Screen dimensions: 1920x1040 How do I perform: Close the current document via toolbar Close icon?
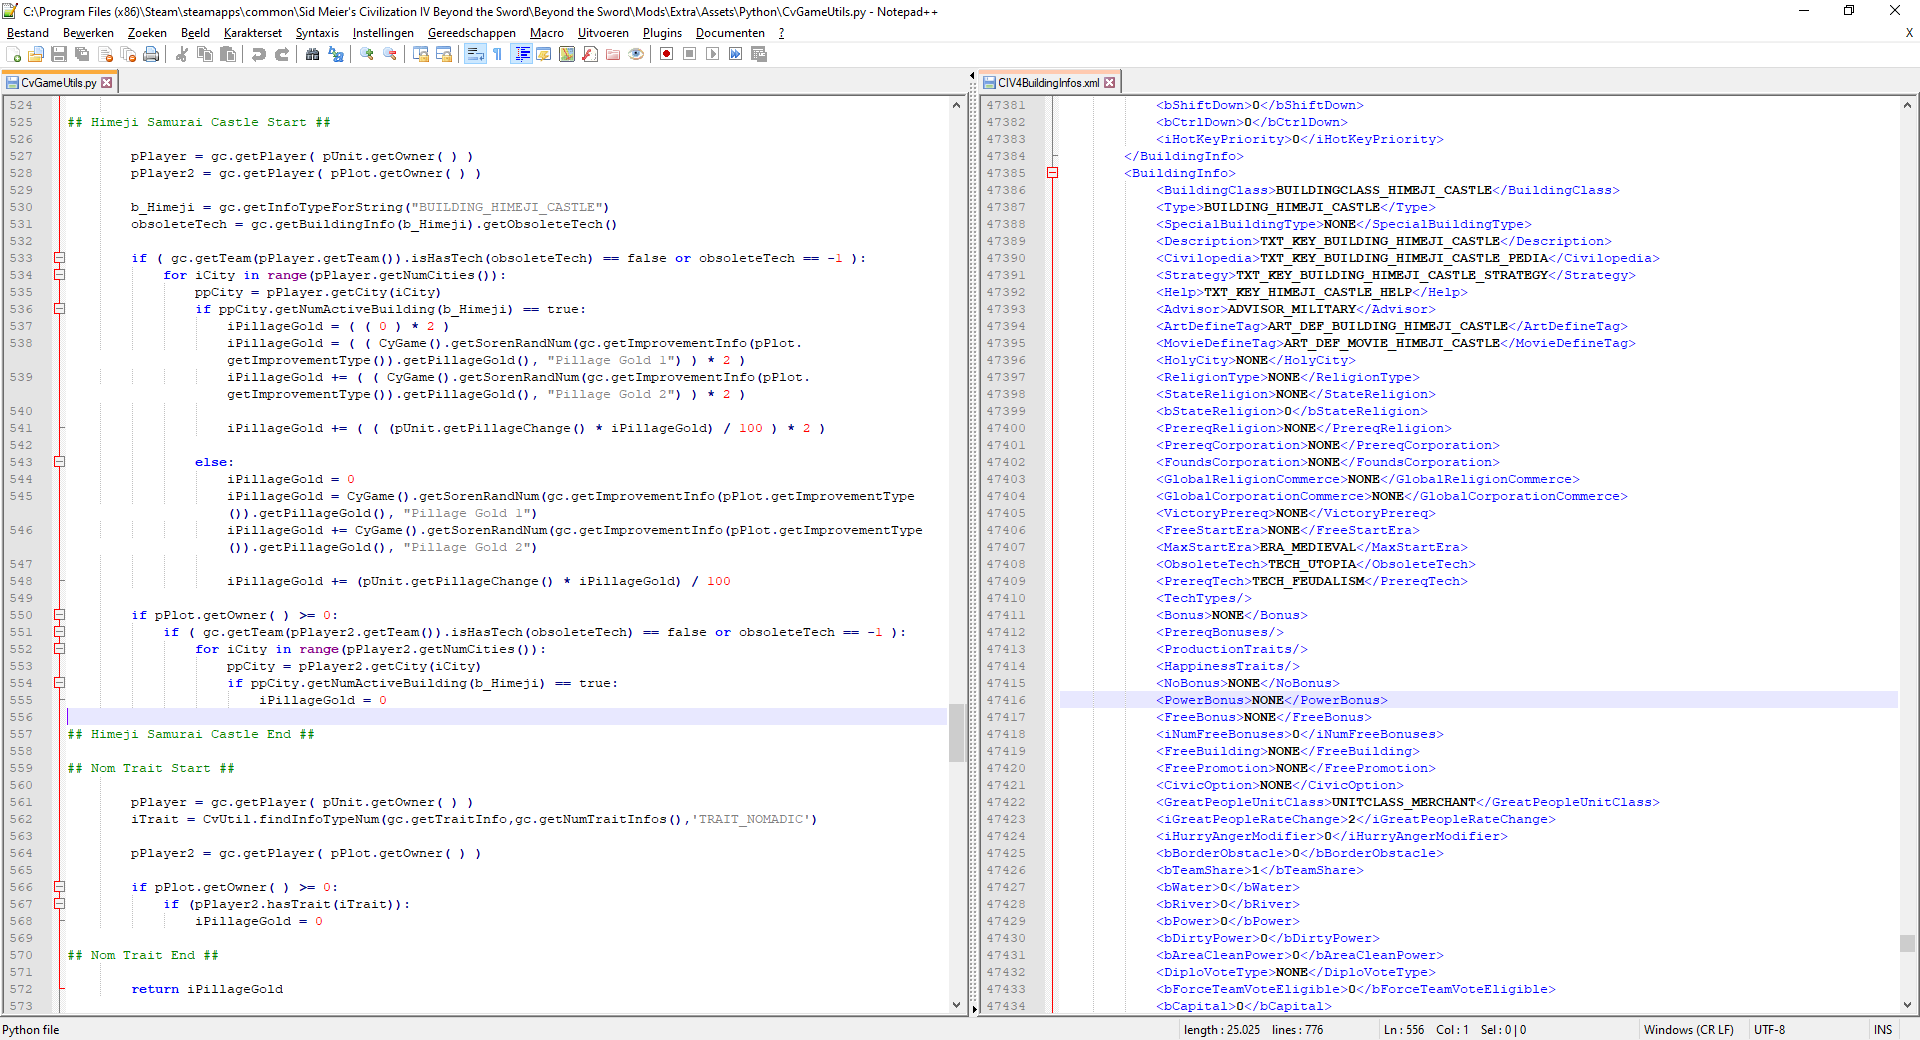click(105, 54)
